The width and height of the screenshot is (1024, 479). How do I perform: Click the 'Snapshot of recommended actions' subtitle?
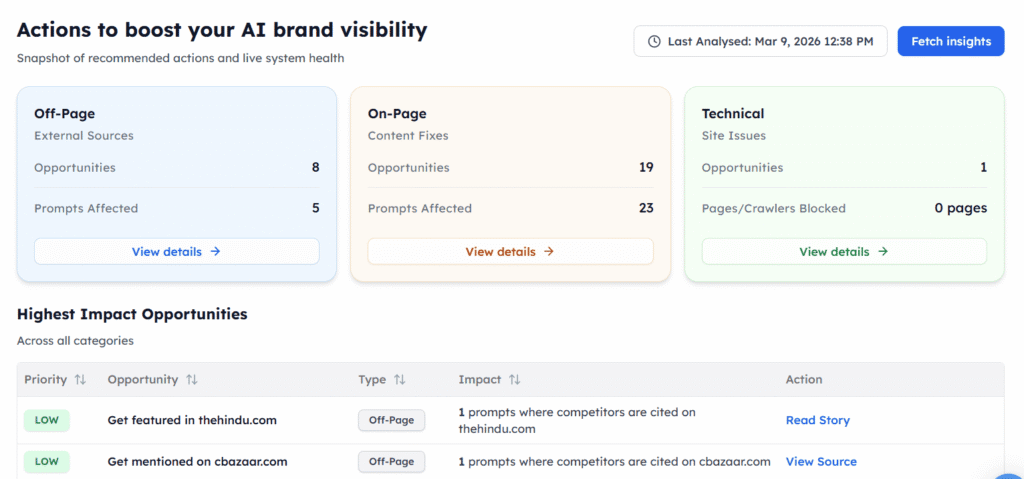point(180,58)
